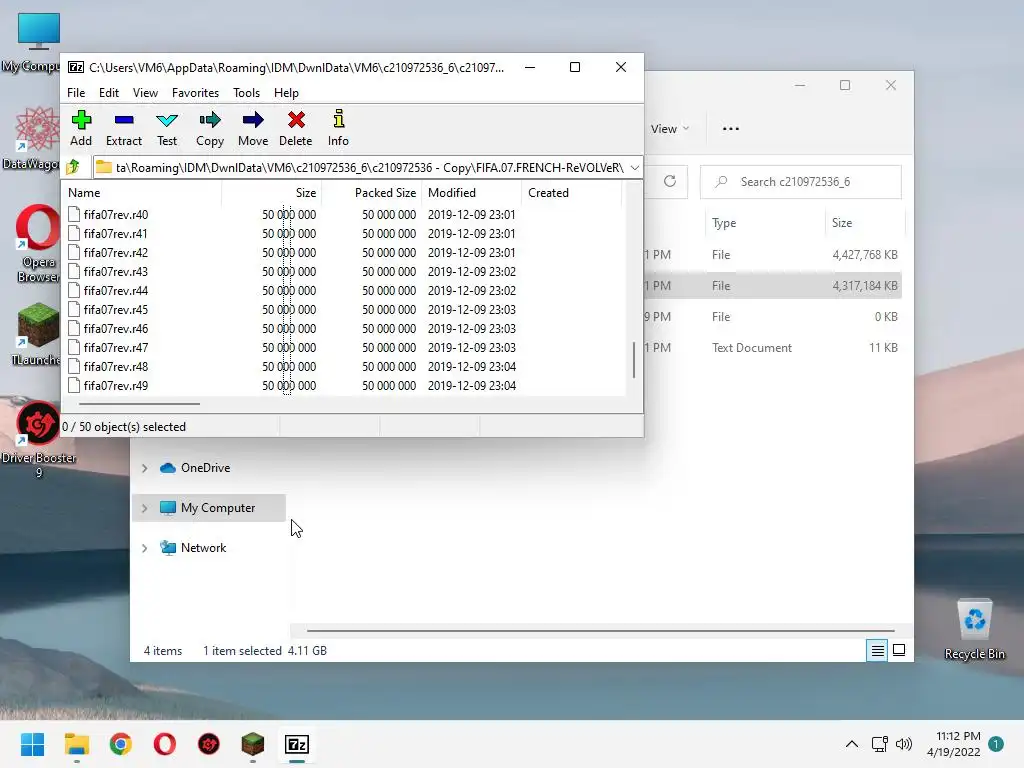Viewport: 1024px width, 768px height.
Task: Click the Extract toolbar icon
Action: pyautogui.click(x=123, y=120)
